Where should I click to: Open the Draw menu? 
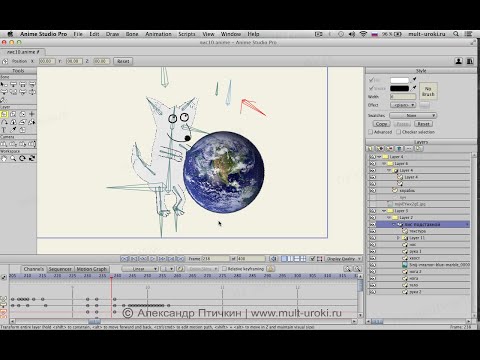point(112,34)
